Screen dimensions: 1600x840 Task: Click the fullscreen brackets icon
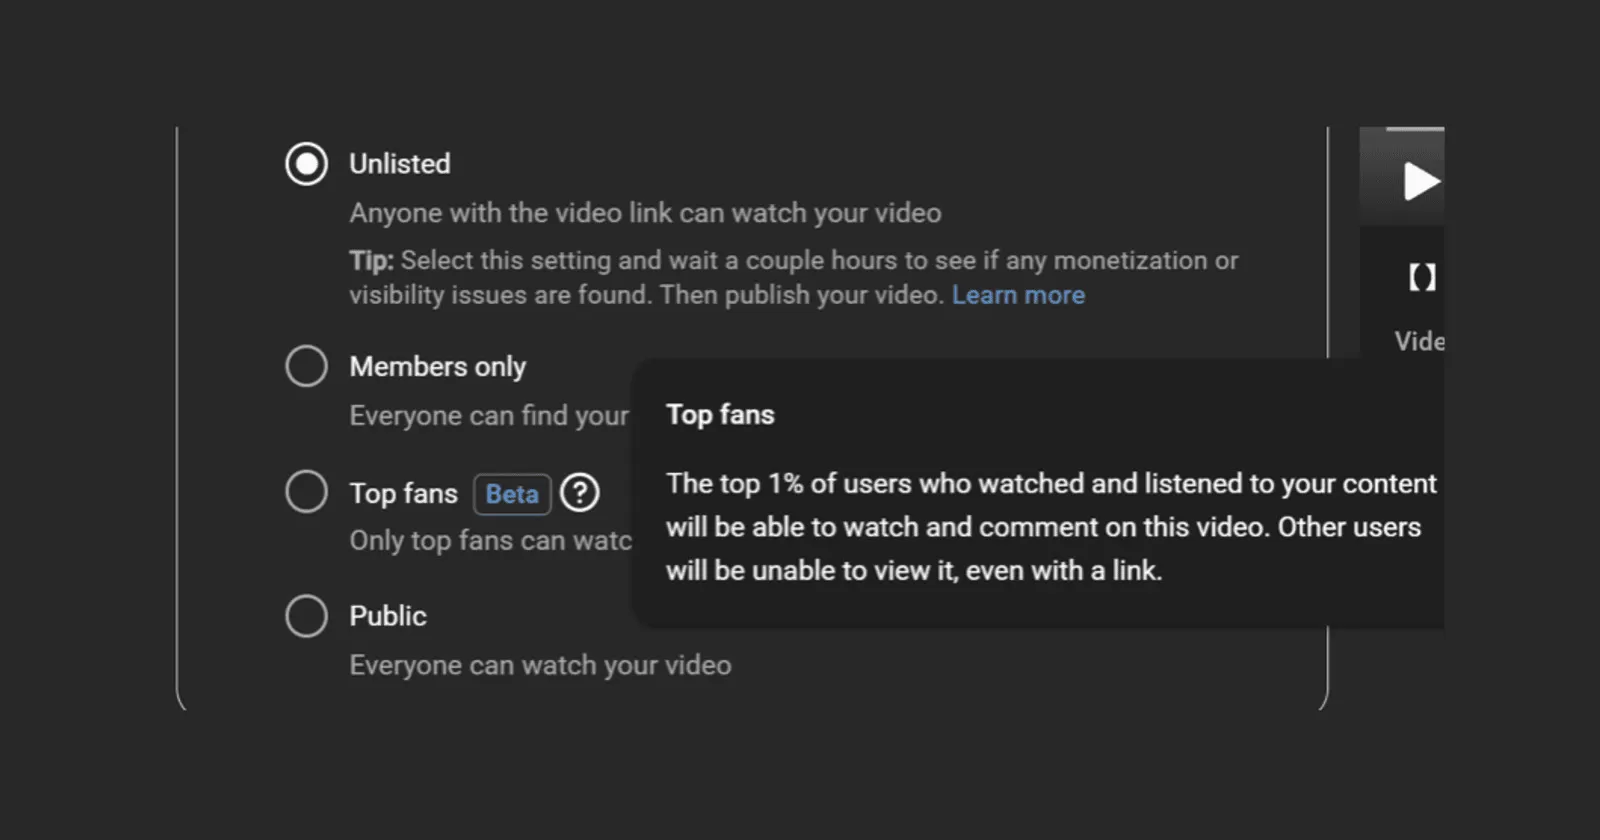[x=1422, y=277]
